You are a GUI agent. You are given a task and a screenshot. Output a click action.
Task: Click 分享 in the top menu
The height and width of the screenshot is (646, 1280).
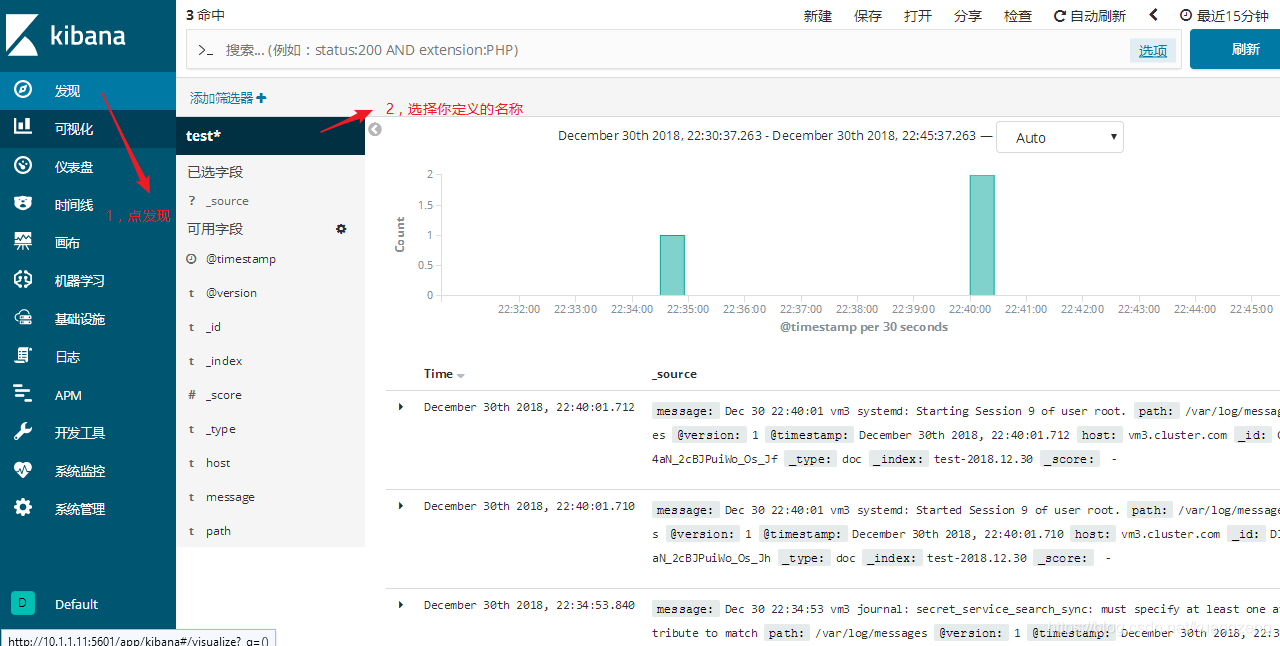click(x=968, y=16)
